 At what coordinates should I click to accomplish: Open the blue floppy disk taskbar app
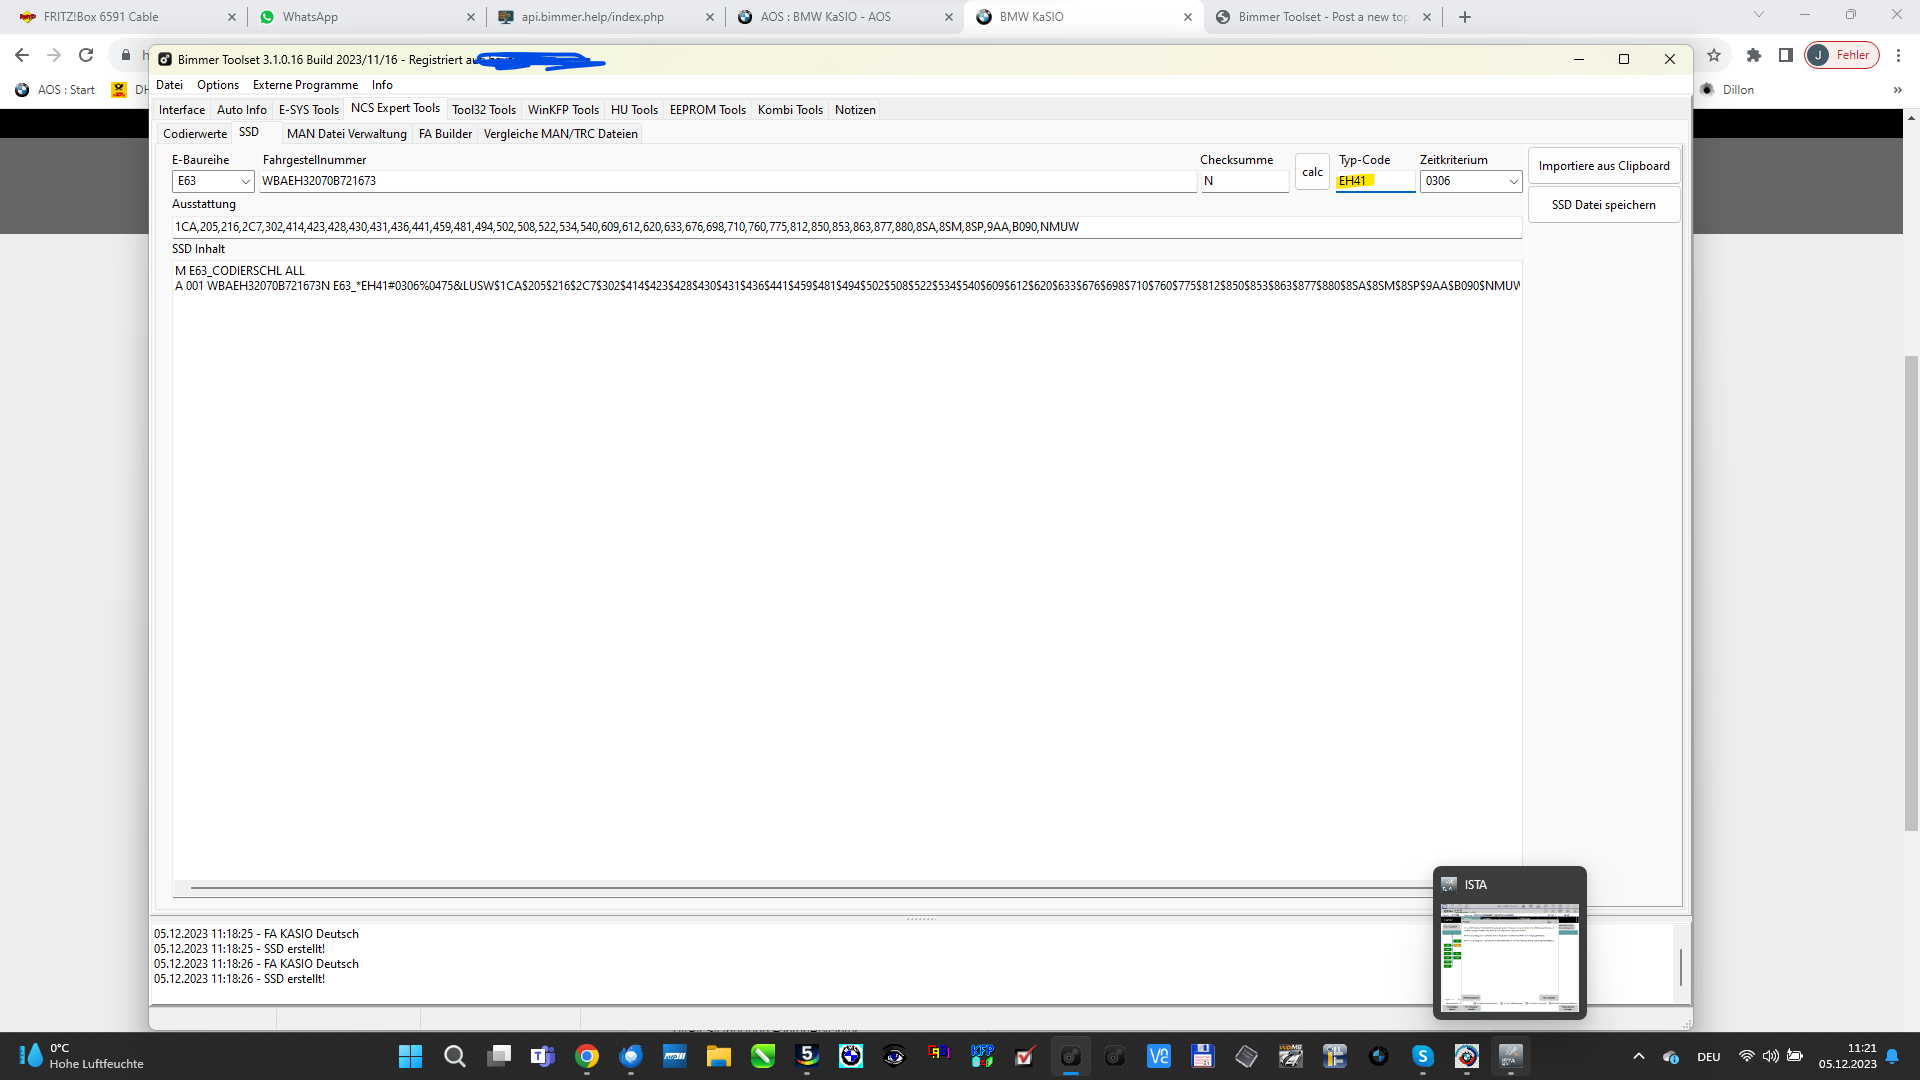pos(1202,1056)
